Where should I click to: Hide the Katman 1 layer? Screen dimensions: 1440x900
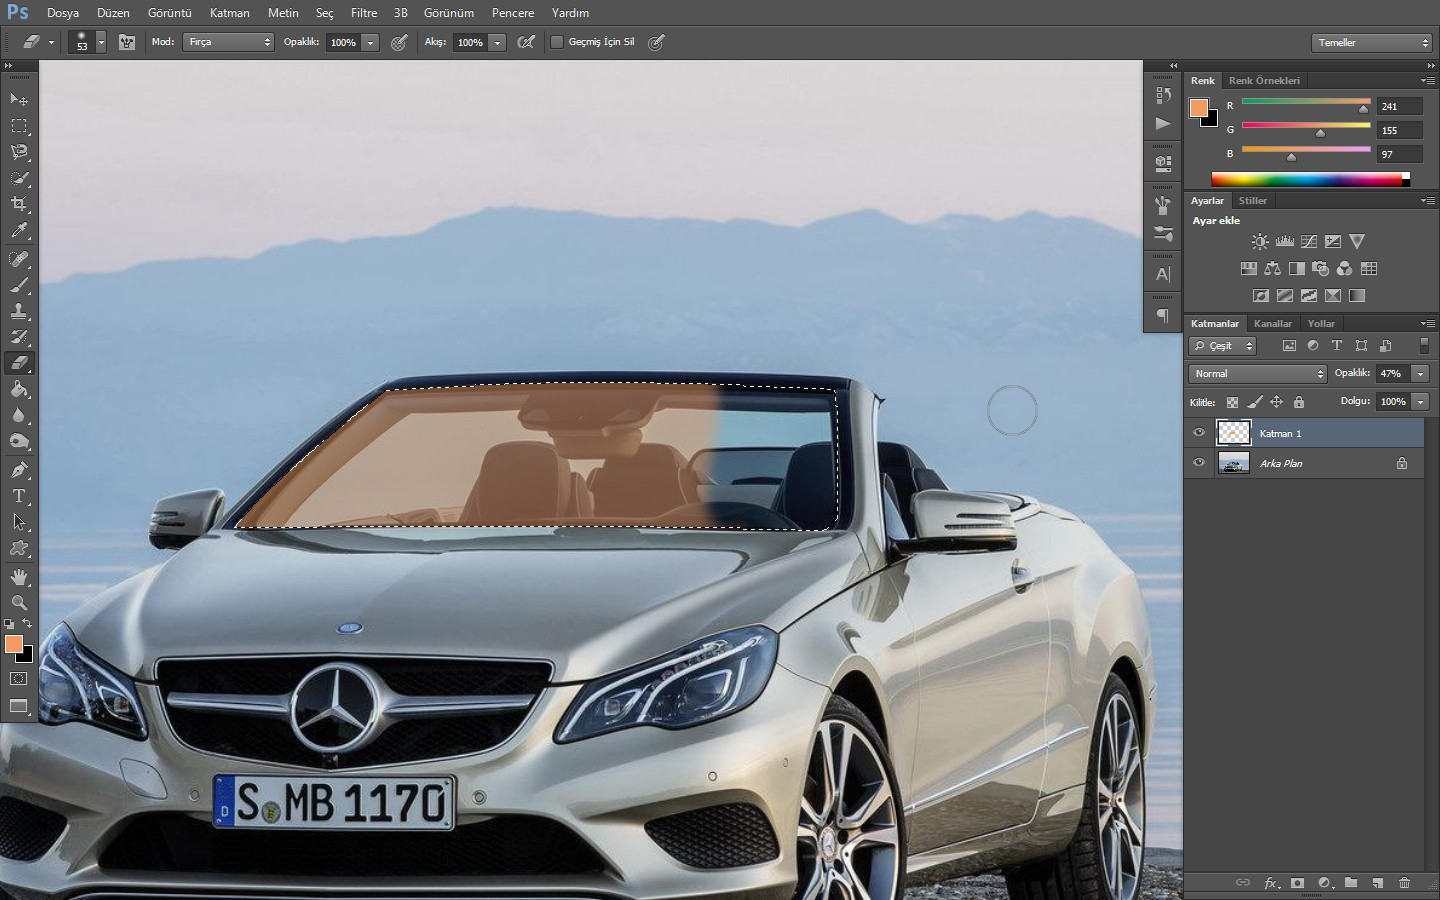click(x=1199, y=433)
